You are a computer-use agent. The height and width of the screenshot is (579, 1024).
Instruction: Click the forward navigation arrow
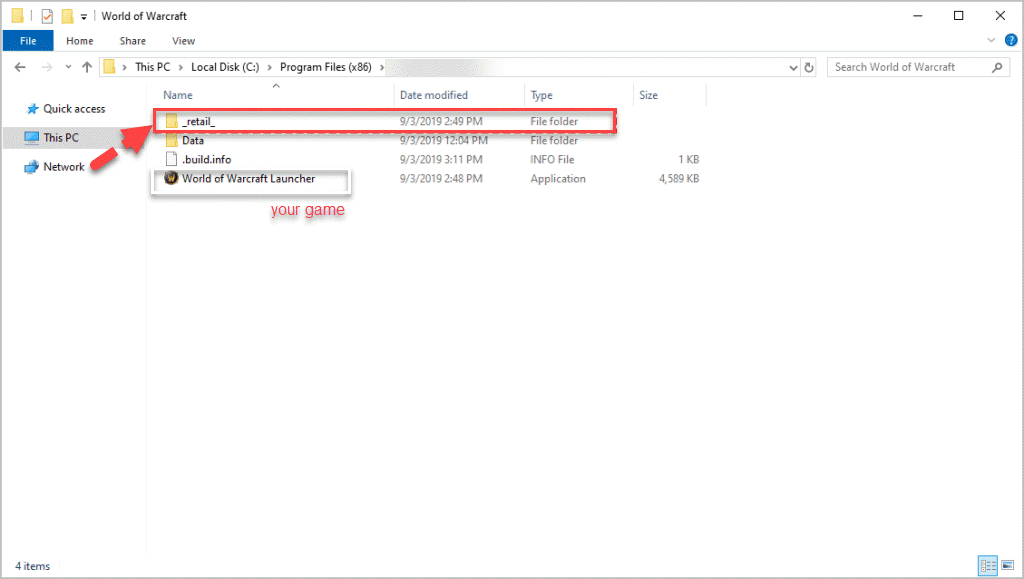(x=47, y=67)
